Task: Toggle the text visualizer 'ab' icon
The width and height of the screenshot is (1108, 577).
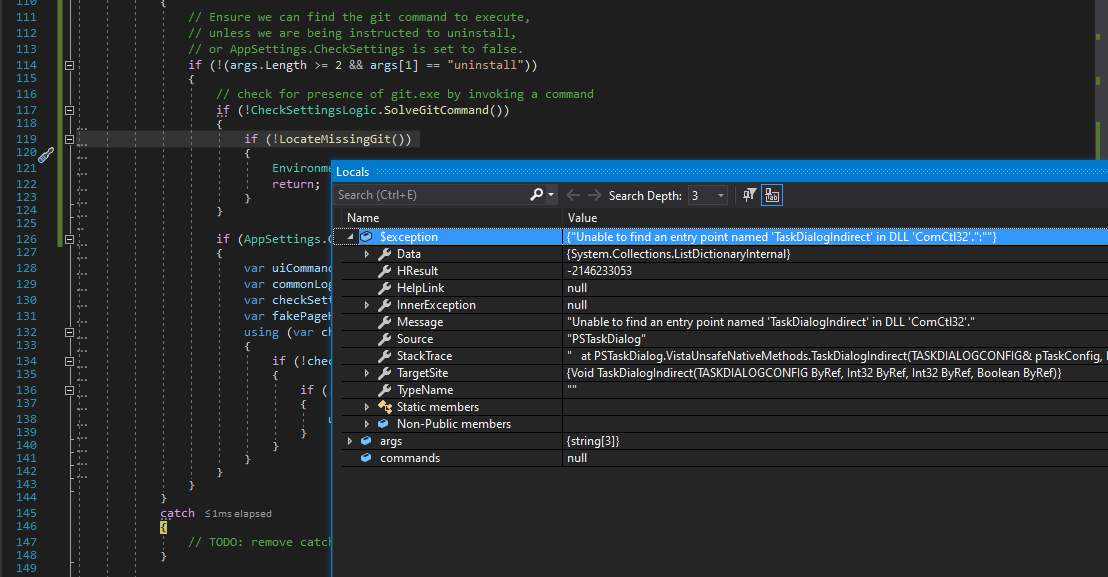Action: 772,195
